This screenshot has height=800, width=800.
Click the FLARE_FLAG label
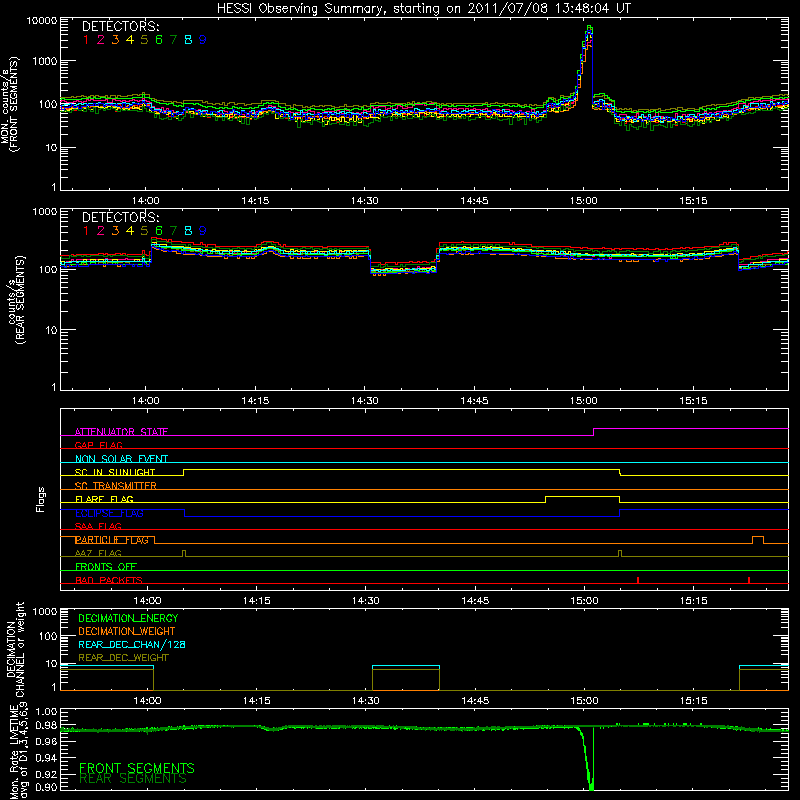click(104, 499)
